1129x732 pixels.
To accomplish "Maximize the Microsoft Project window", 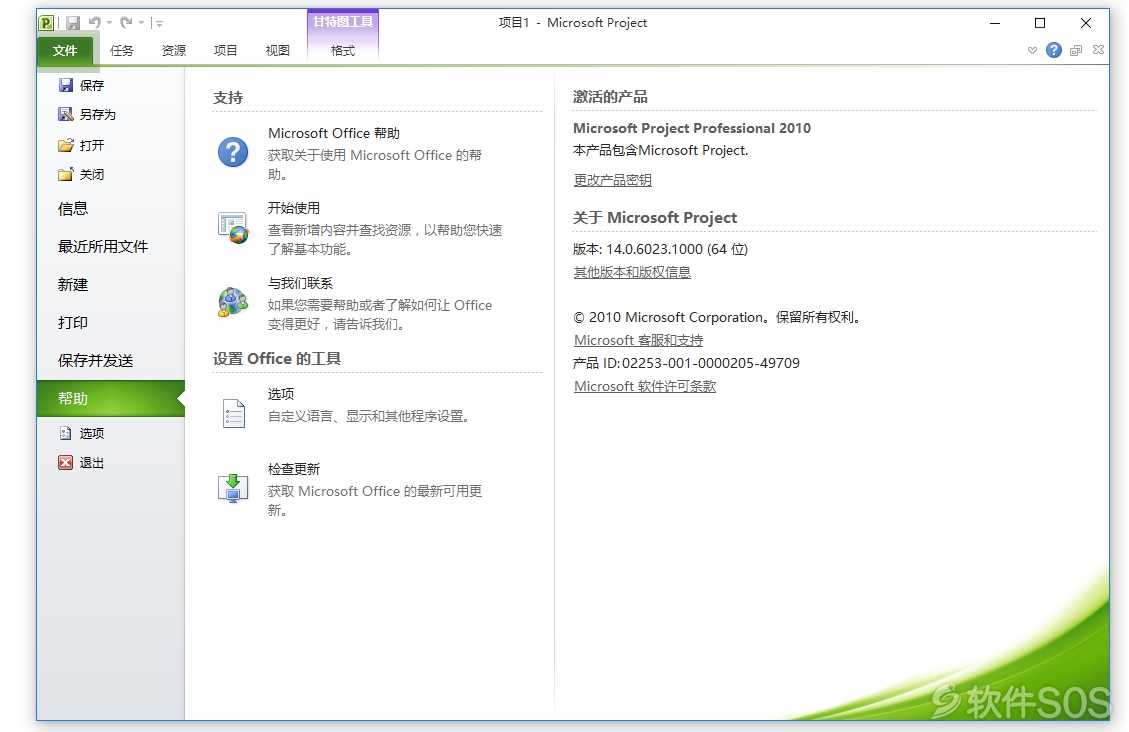I will (1040, 23).
